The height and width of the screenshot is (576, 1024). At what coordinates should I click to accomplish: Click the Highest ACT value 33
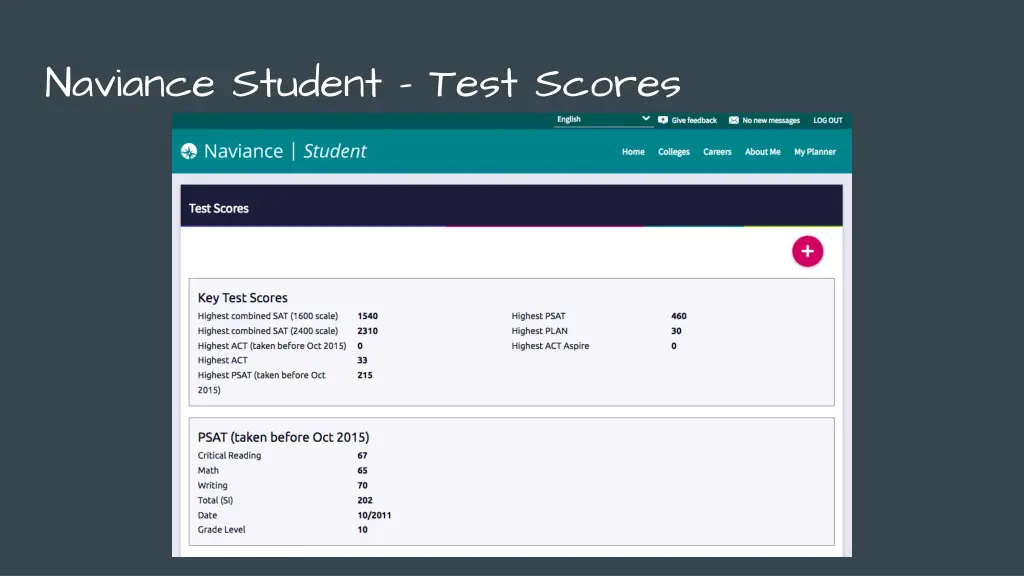[362, 360]
